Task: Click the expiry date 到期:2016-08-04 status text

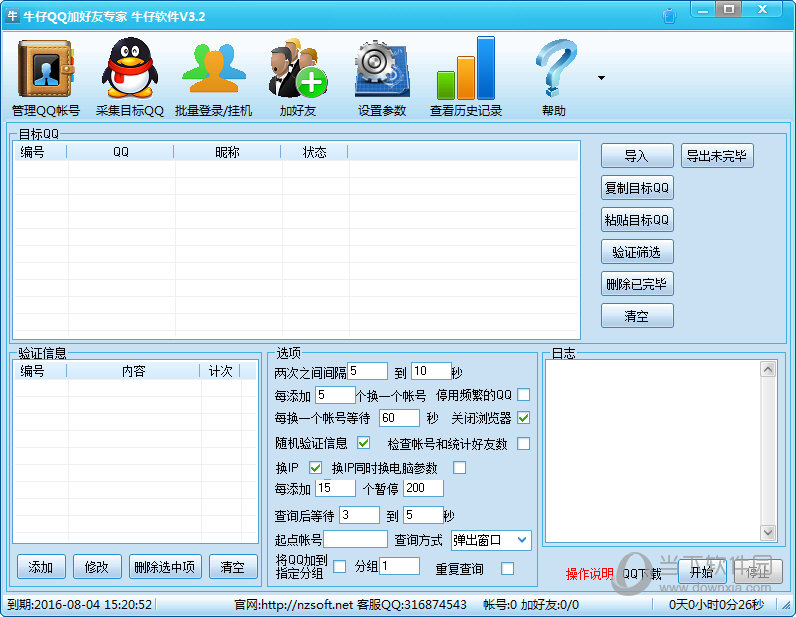Action: coord(80,604)
